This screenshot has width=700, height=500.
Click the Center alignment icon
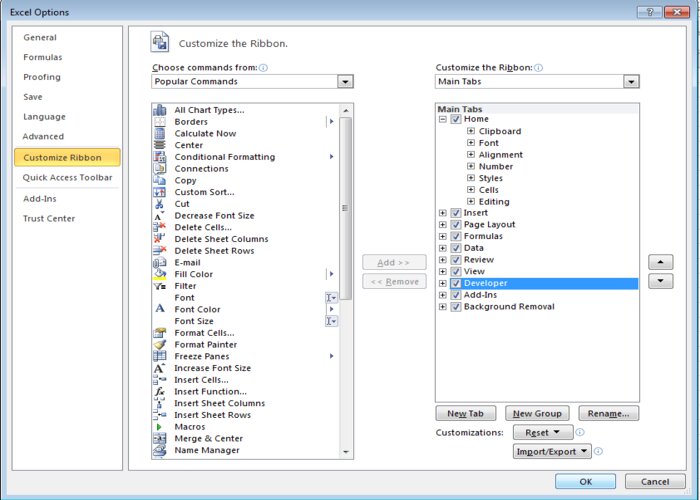tap(159, 145)
